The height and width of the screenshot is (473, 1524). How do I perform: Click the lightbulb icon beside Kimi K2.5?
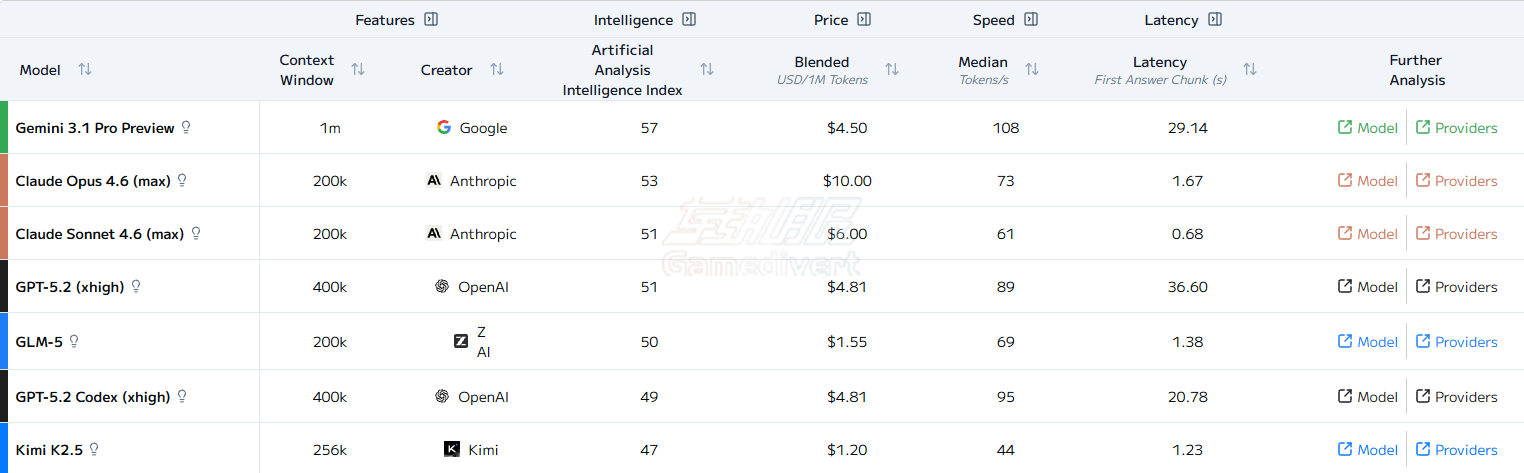(95, 450)
